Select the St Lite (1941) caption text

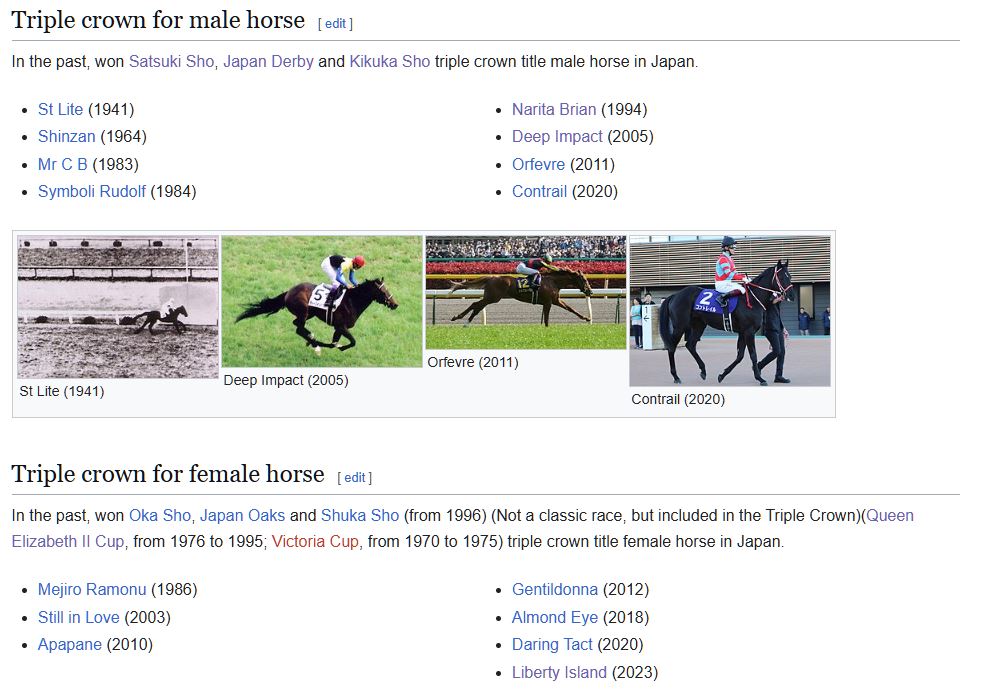[x=61, y=391]
